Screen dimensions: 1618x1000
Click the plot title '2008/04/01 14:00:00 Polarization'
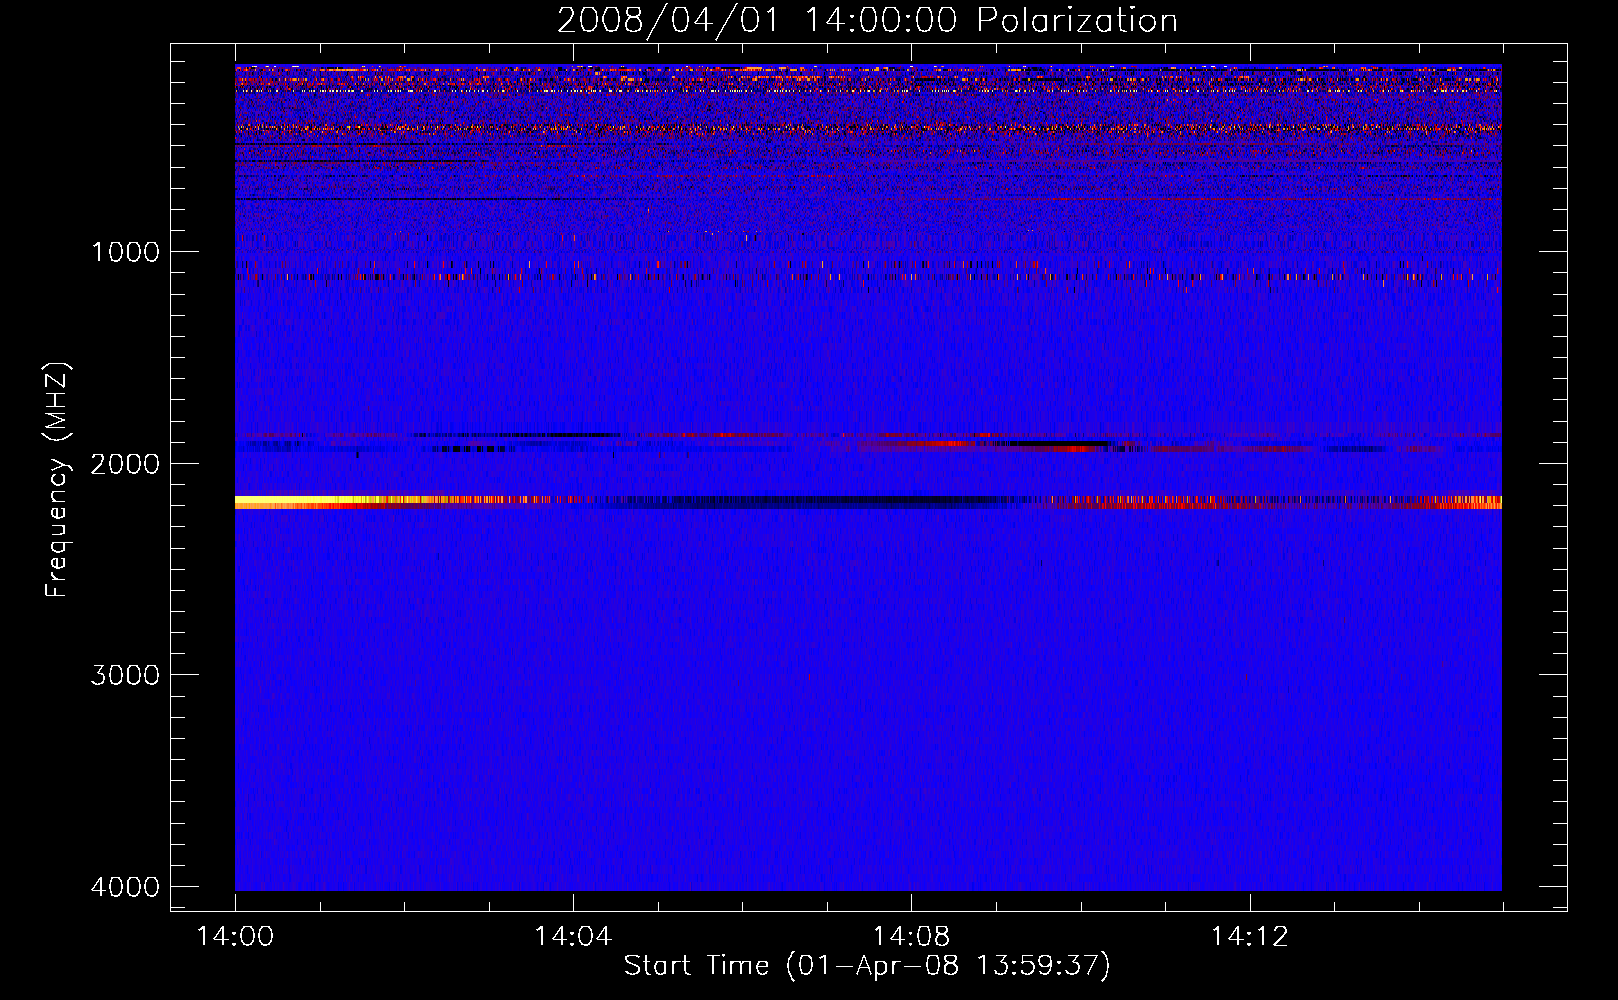point(867,21)
